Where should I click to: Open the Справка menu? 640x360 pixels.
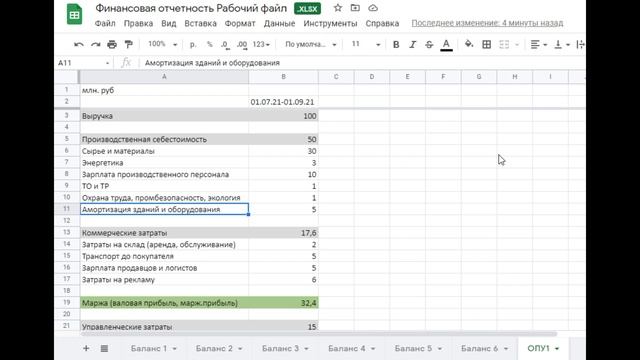pos(382,23)
